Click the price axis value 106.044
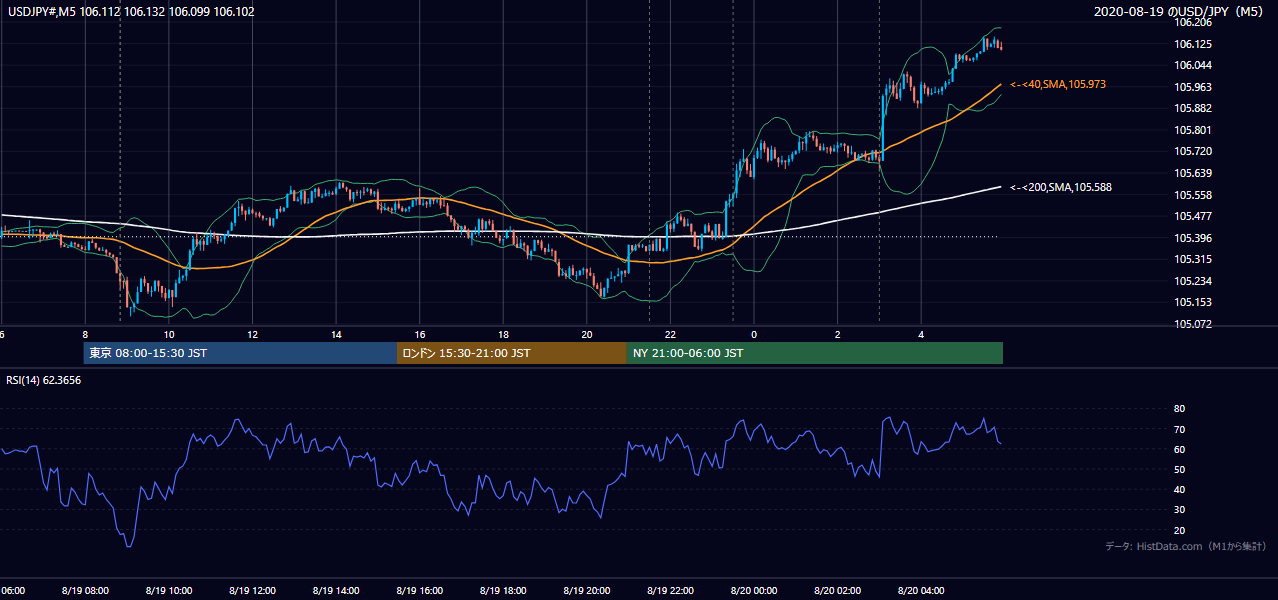 pyautogui.click(x=1194, y=66)
